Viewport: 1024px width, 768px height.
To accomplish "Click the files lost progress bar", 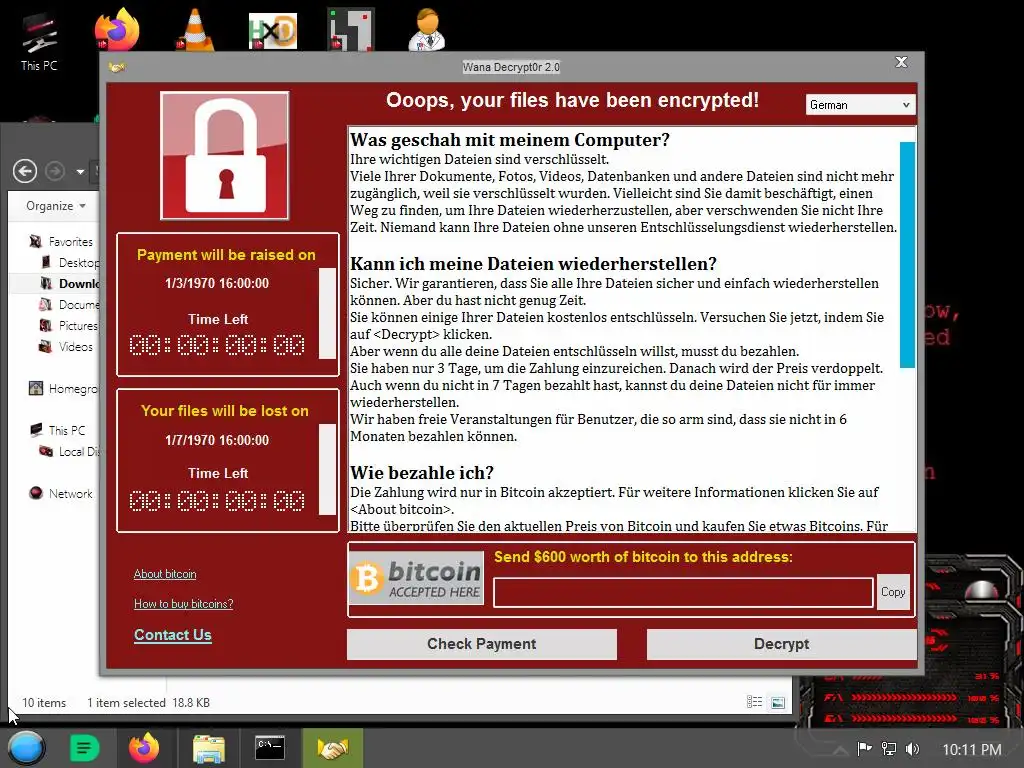I will [327, 469].
